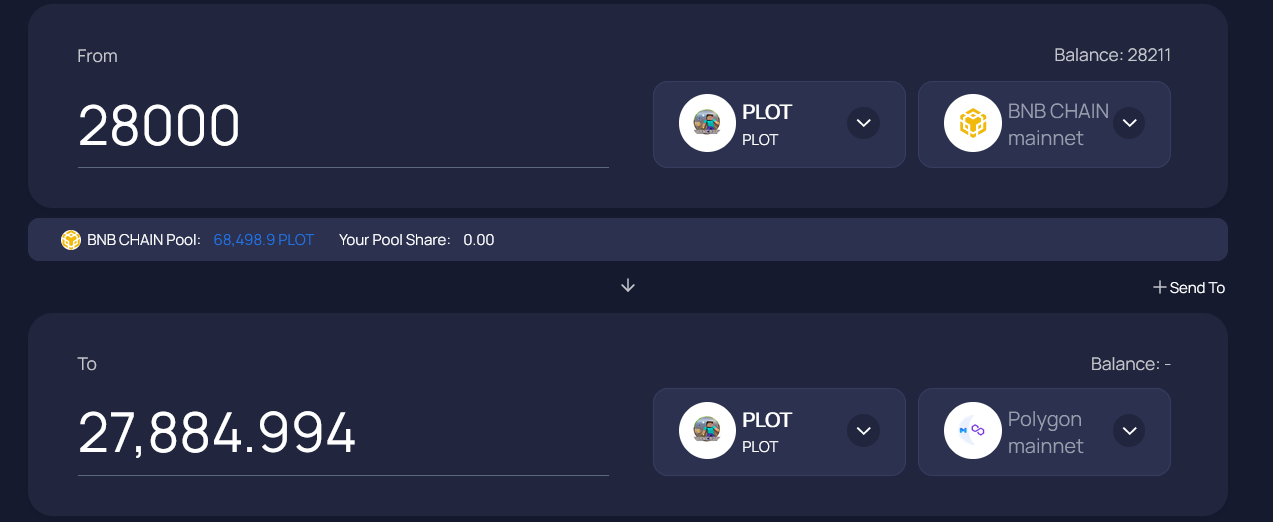
Task: Click the small BNB icon beside Pool label
Action: [71, 240]
